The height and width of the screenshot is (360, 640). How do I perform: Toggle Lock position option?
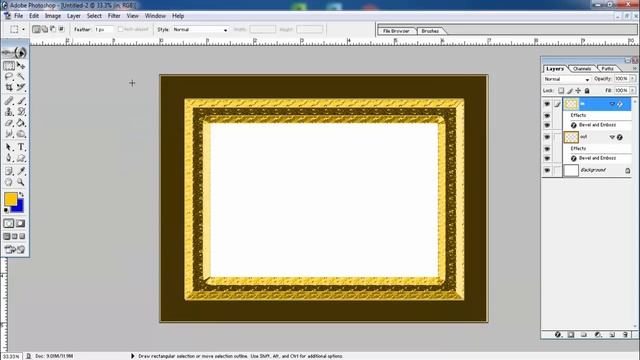(578, 91)
